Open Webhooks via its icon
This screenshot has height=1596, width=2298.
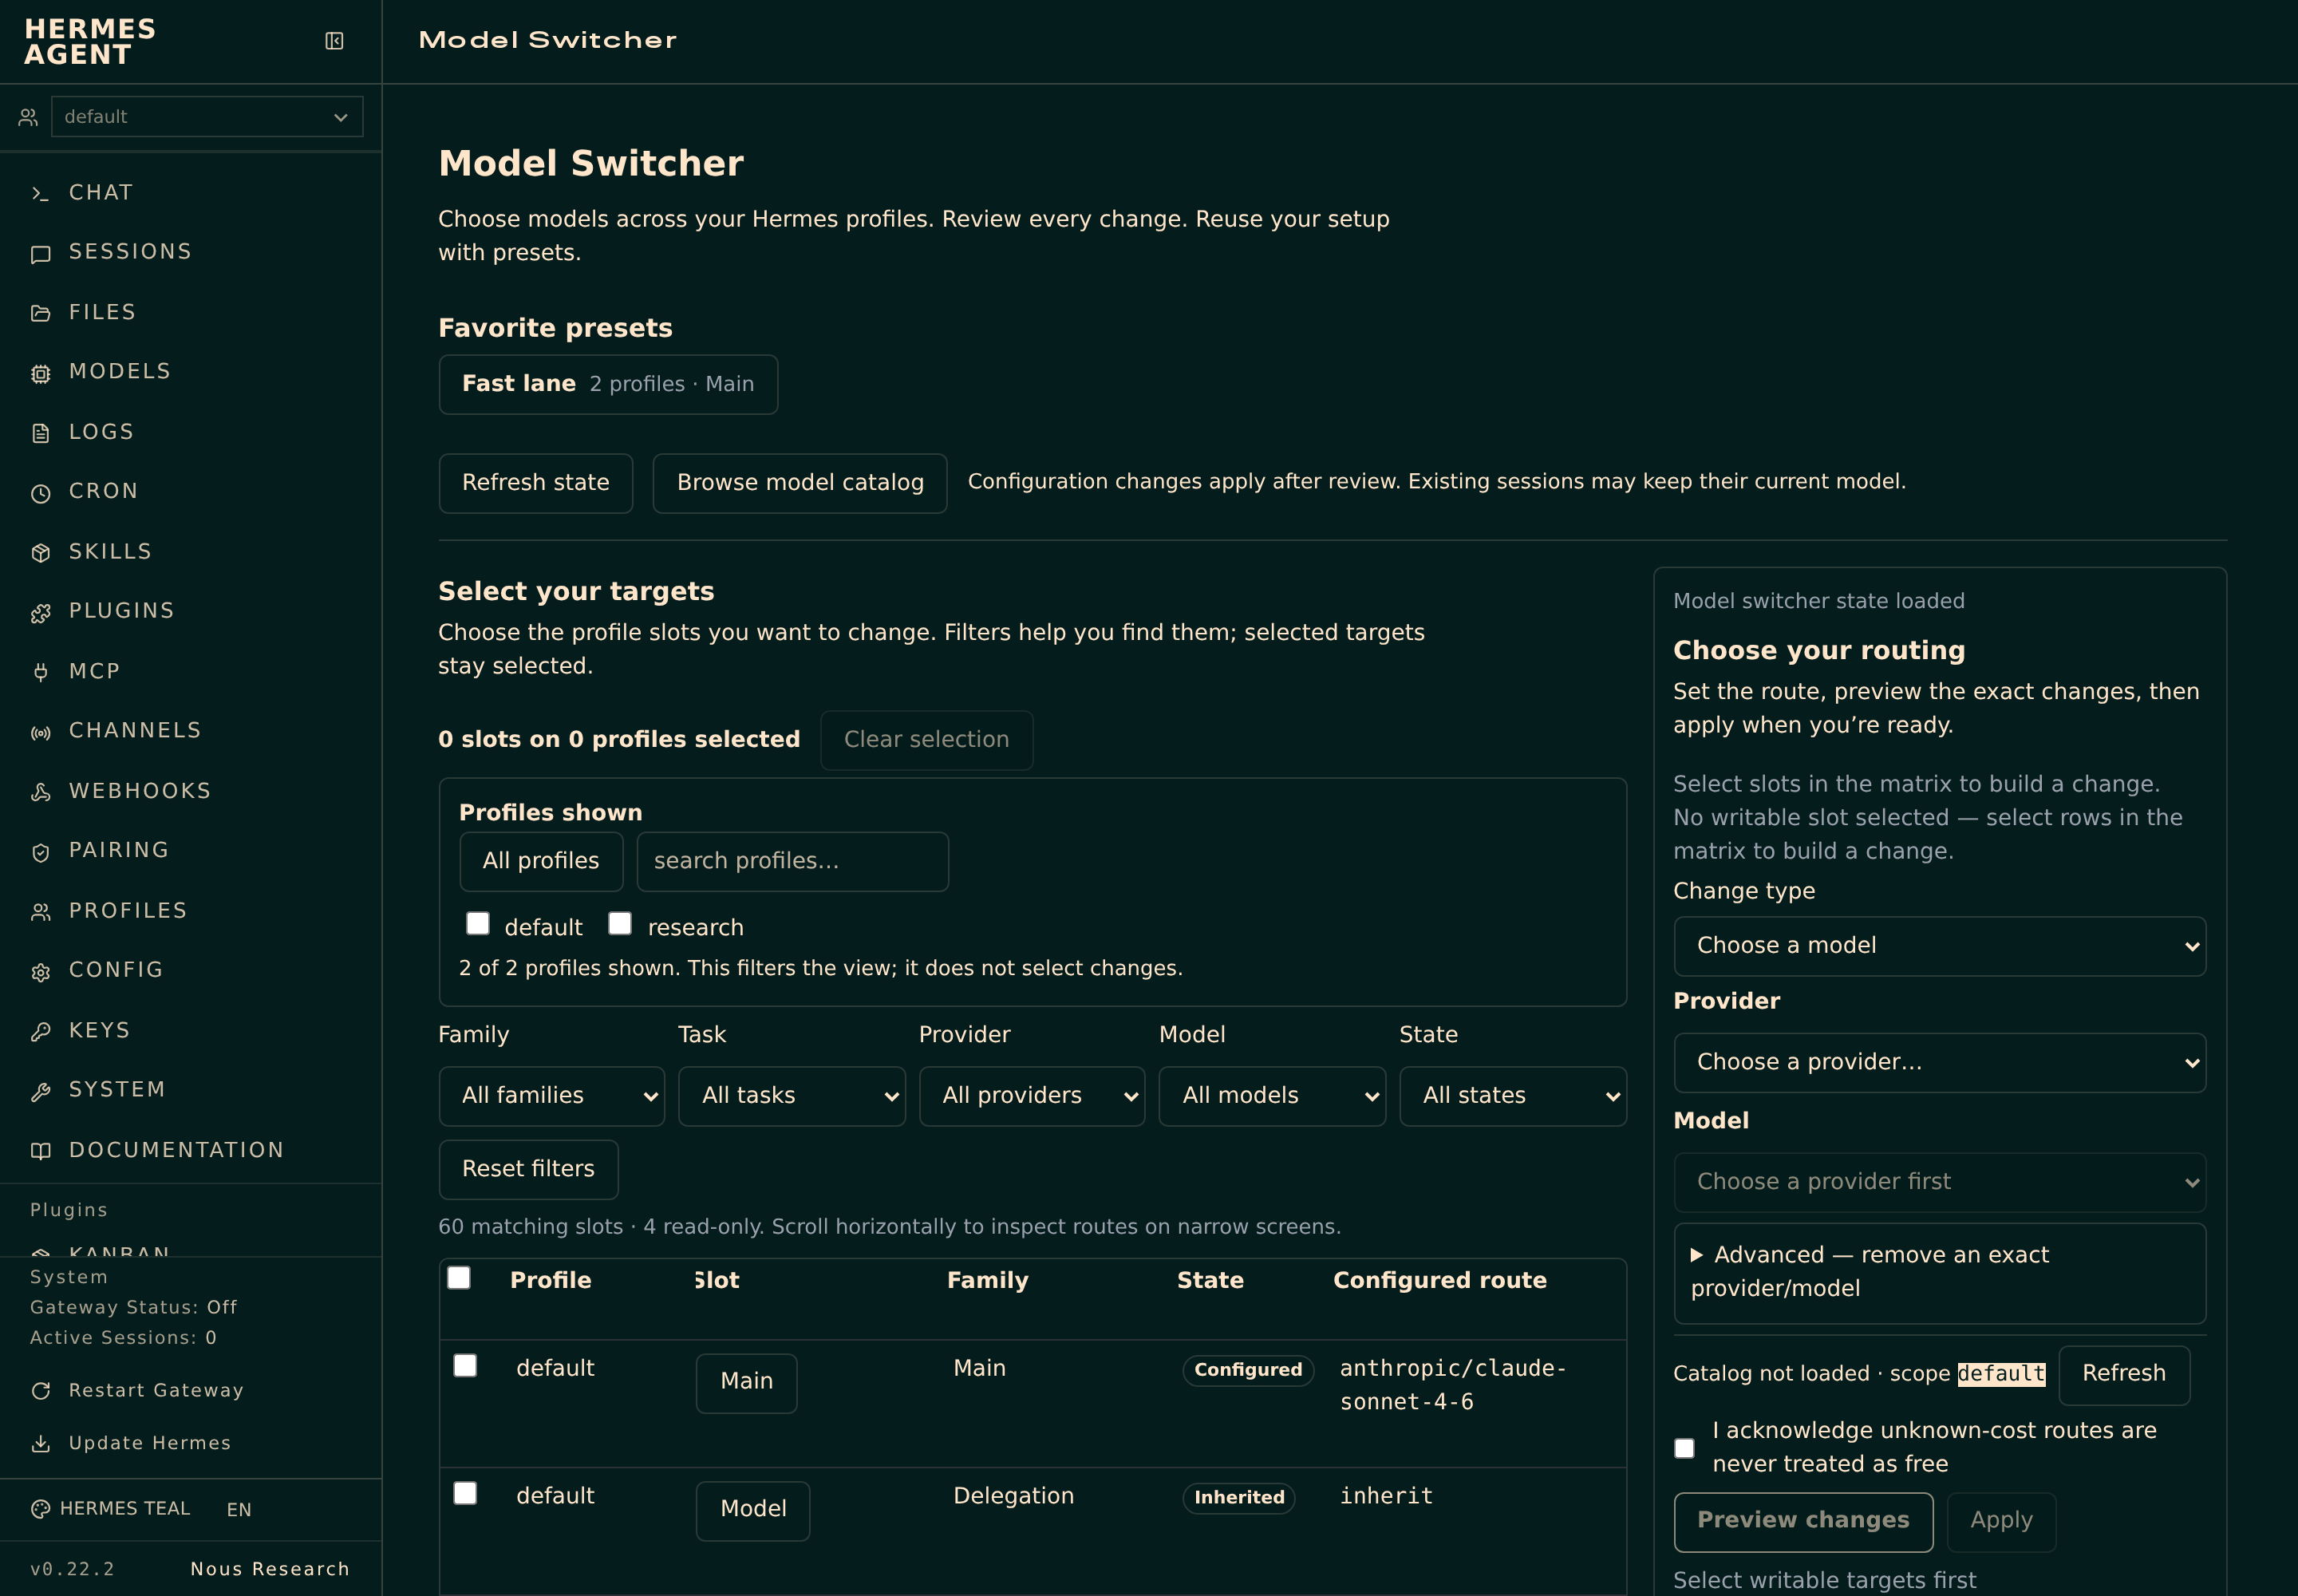(40, 792)
